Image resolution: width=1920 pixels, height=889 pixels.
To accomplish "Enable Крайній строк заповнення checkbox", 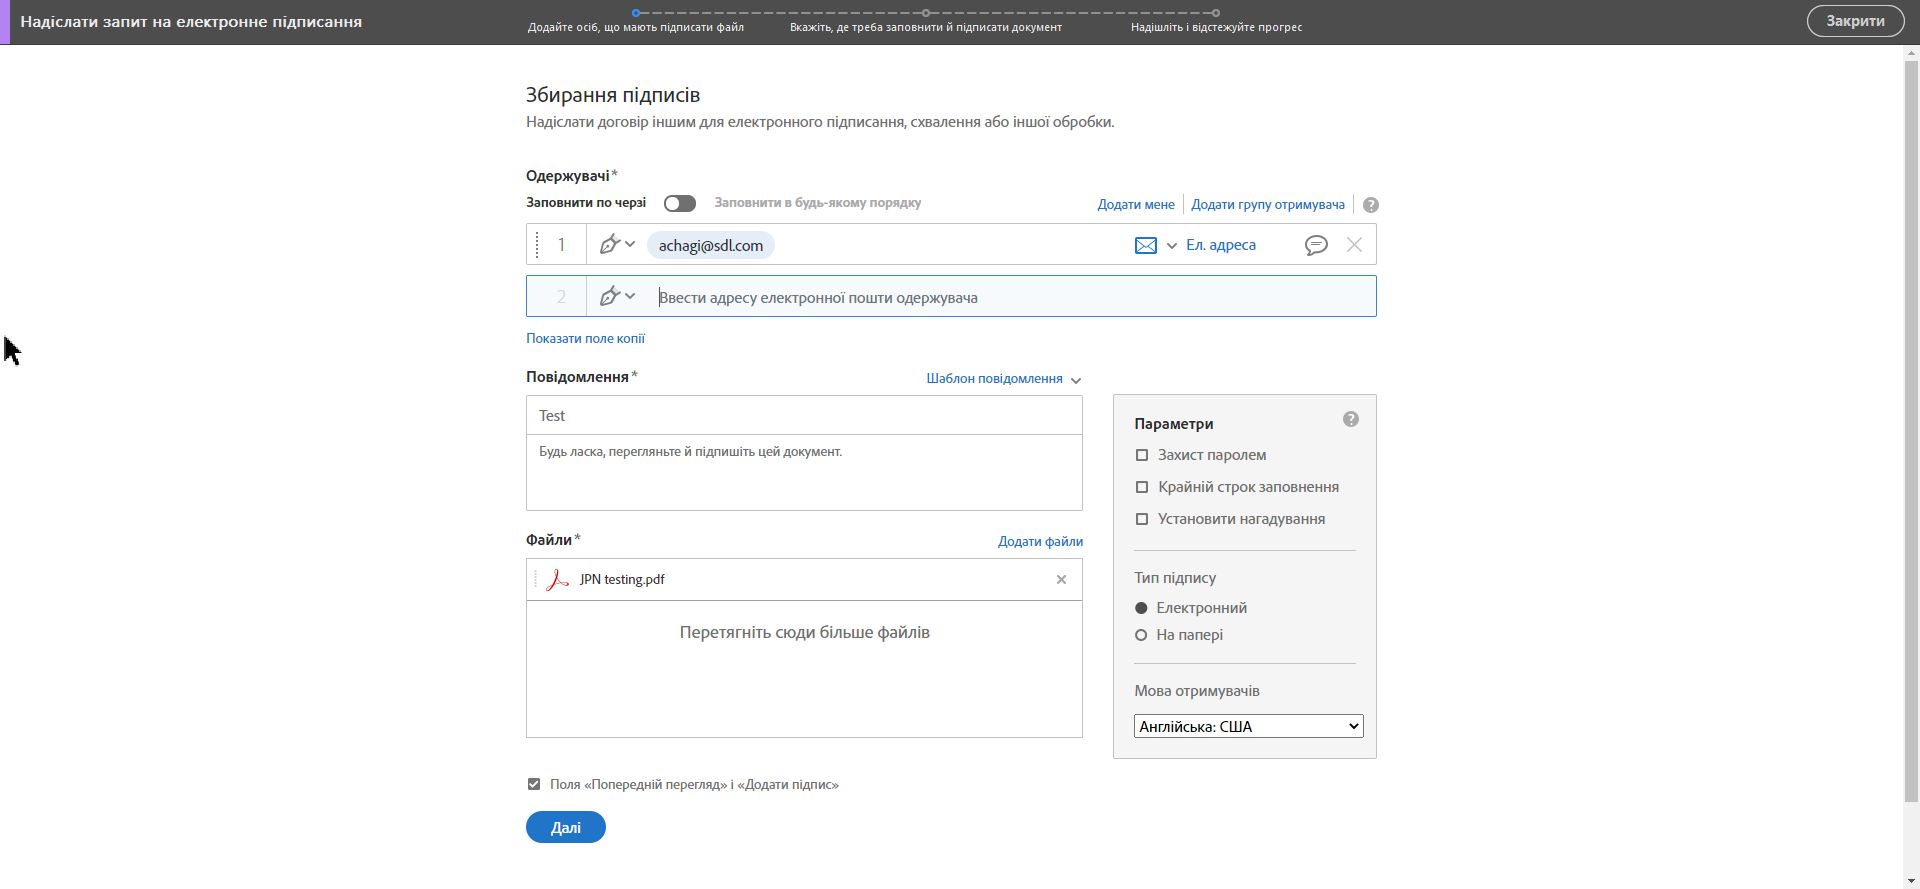I will (1142, 487).
